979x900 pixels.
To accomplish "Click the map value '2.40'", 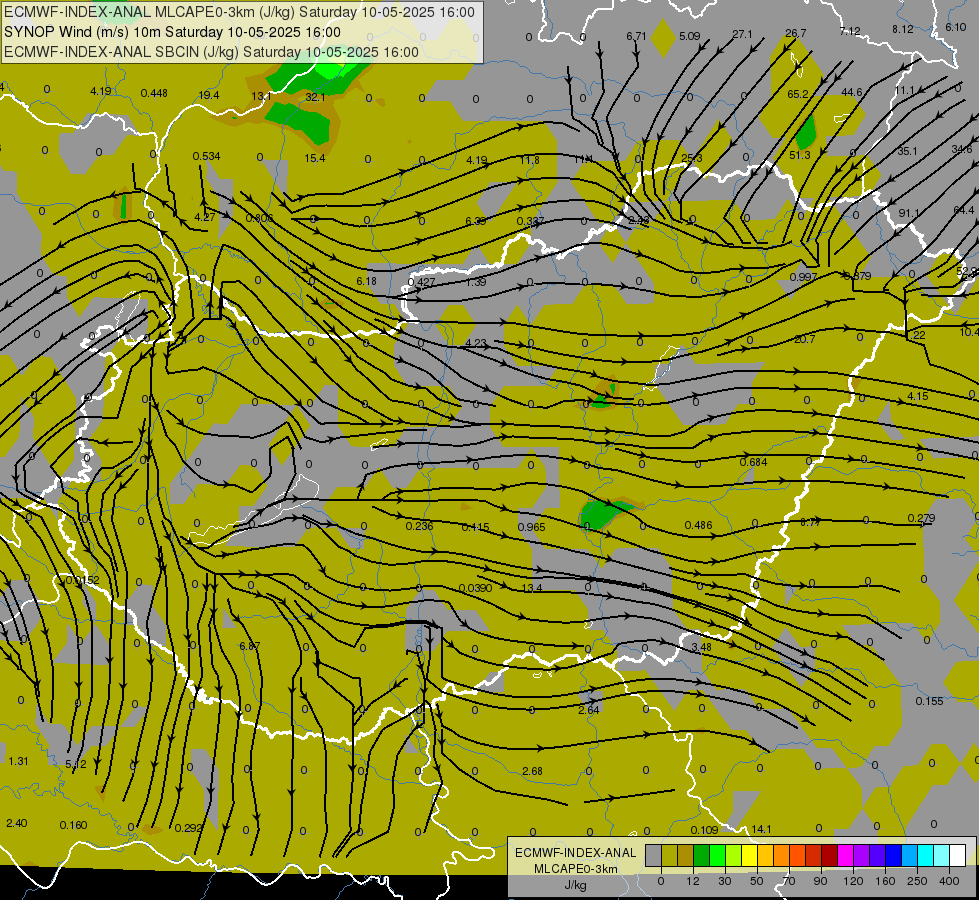I will [x=17, y=823].
